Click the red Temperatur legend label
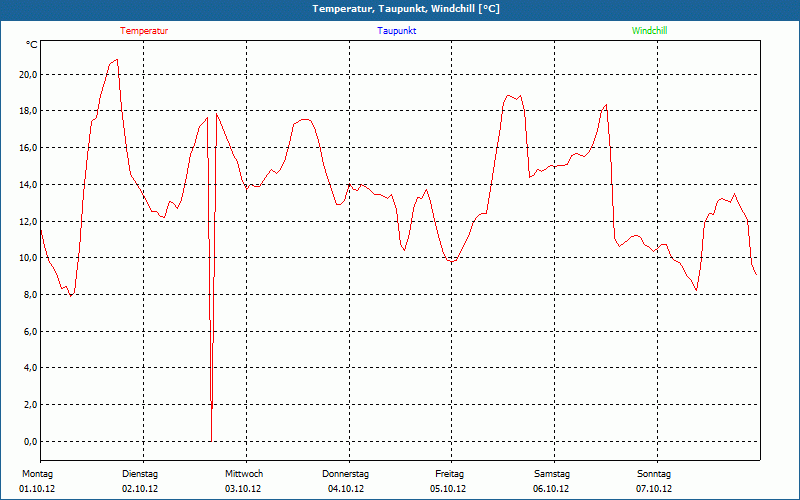This screenshot has width=800, height=500. [144, 31]
